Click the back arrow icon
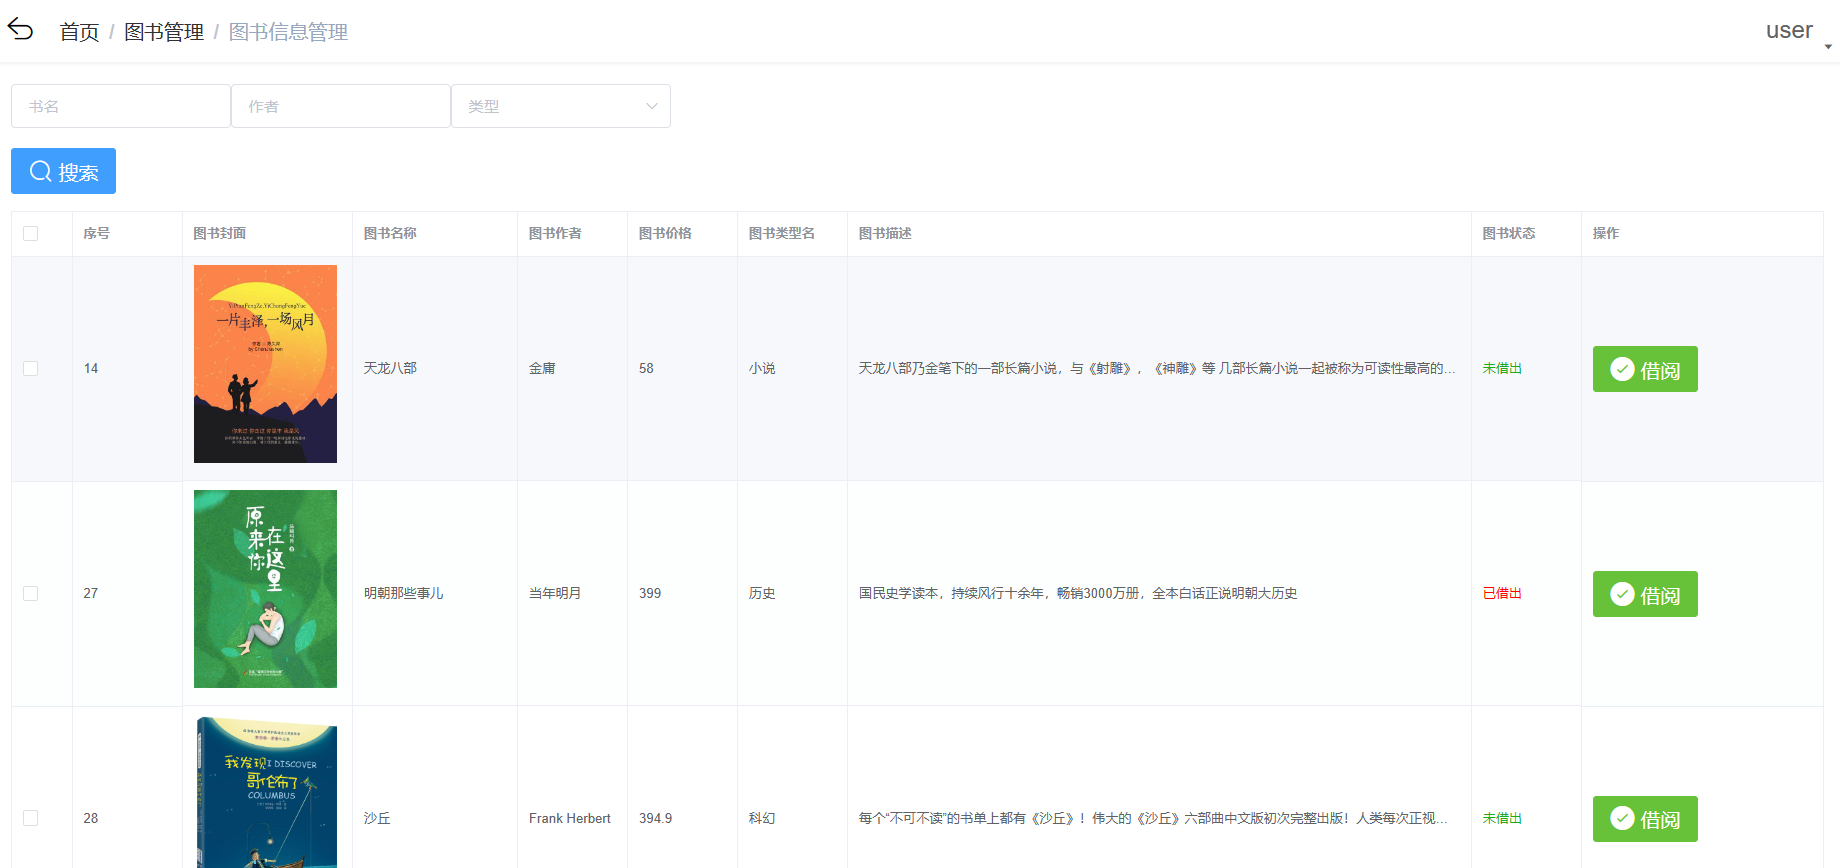The width and height of the screenshot is (1840, 868). (20, 30)
